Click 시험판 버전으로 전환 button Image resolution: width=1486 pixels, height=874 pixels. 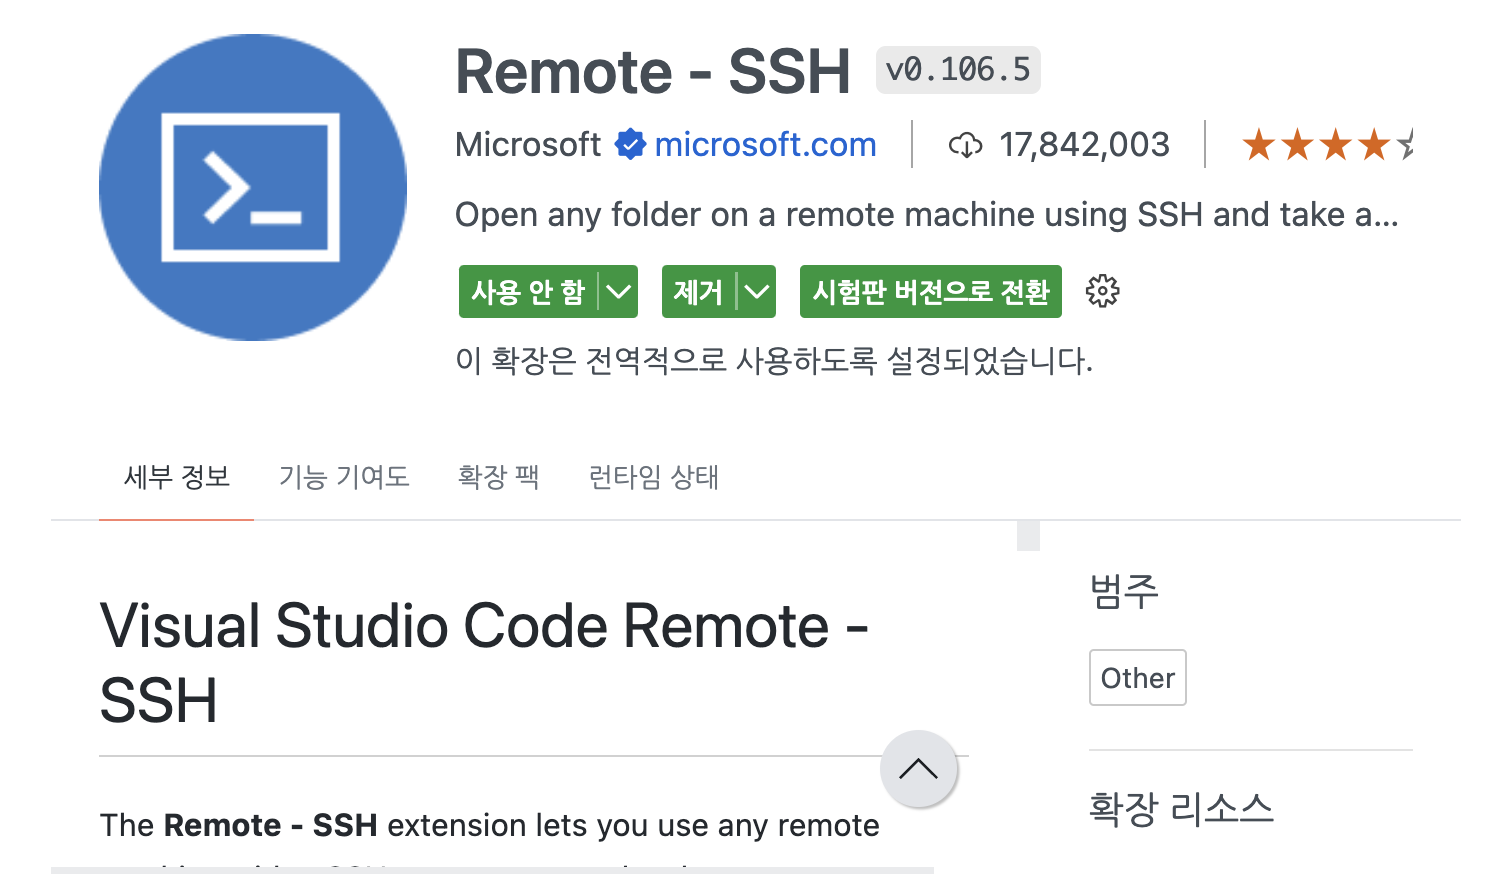click(x=931, y=292)
